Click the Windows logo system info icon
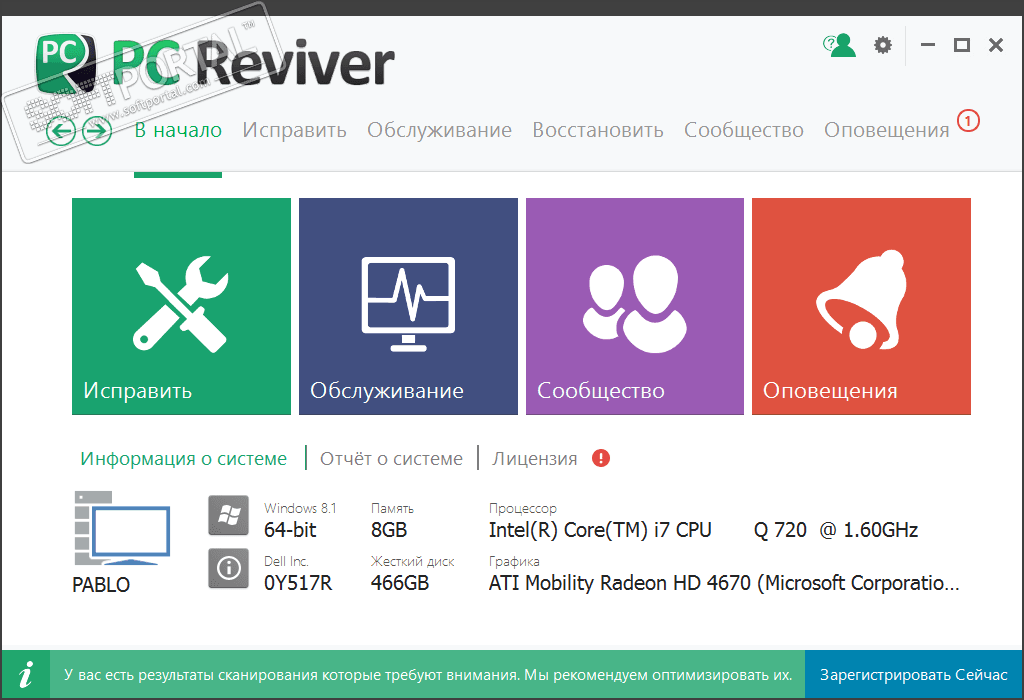Image resolution: width=1024 pixels, height=700 pixels. [x=229, y=515]
